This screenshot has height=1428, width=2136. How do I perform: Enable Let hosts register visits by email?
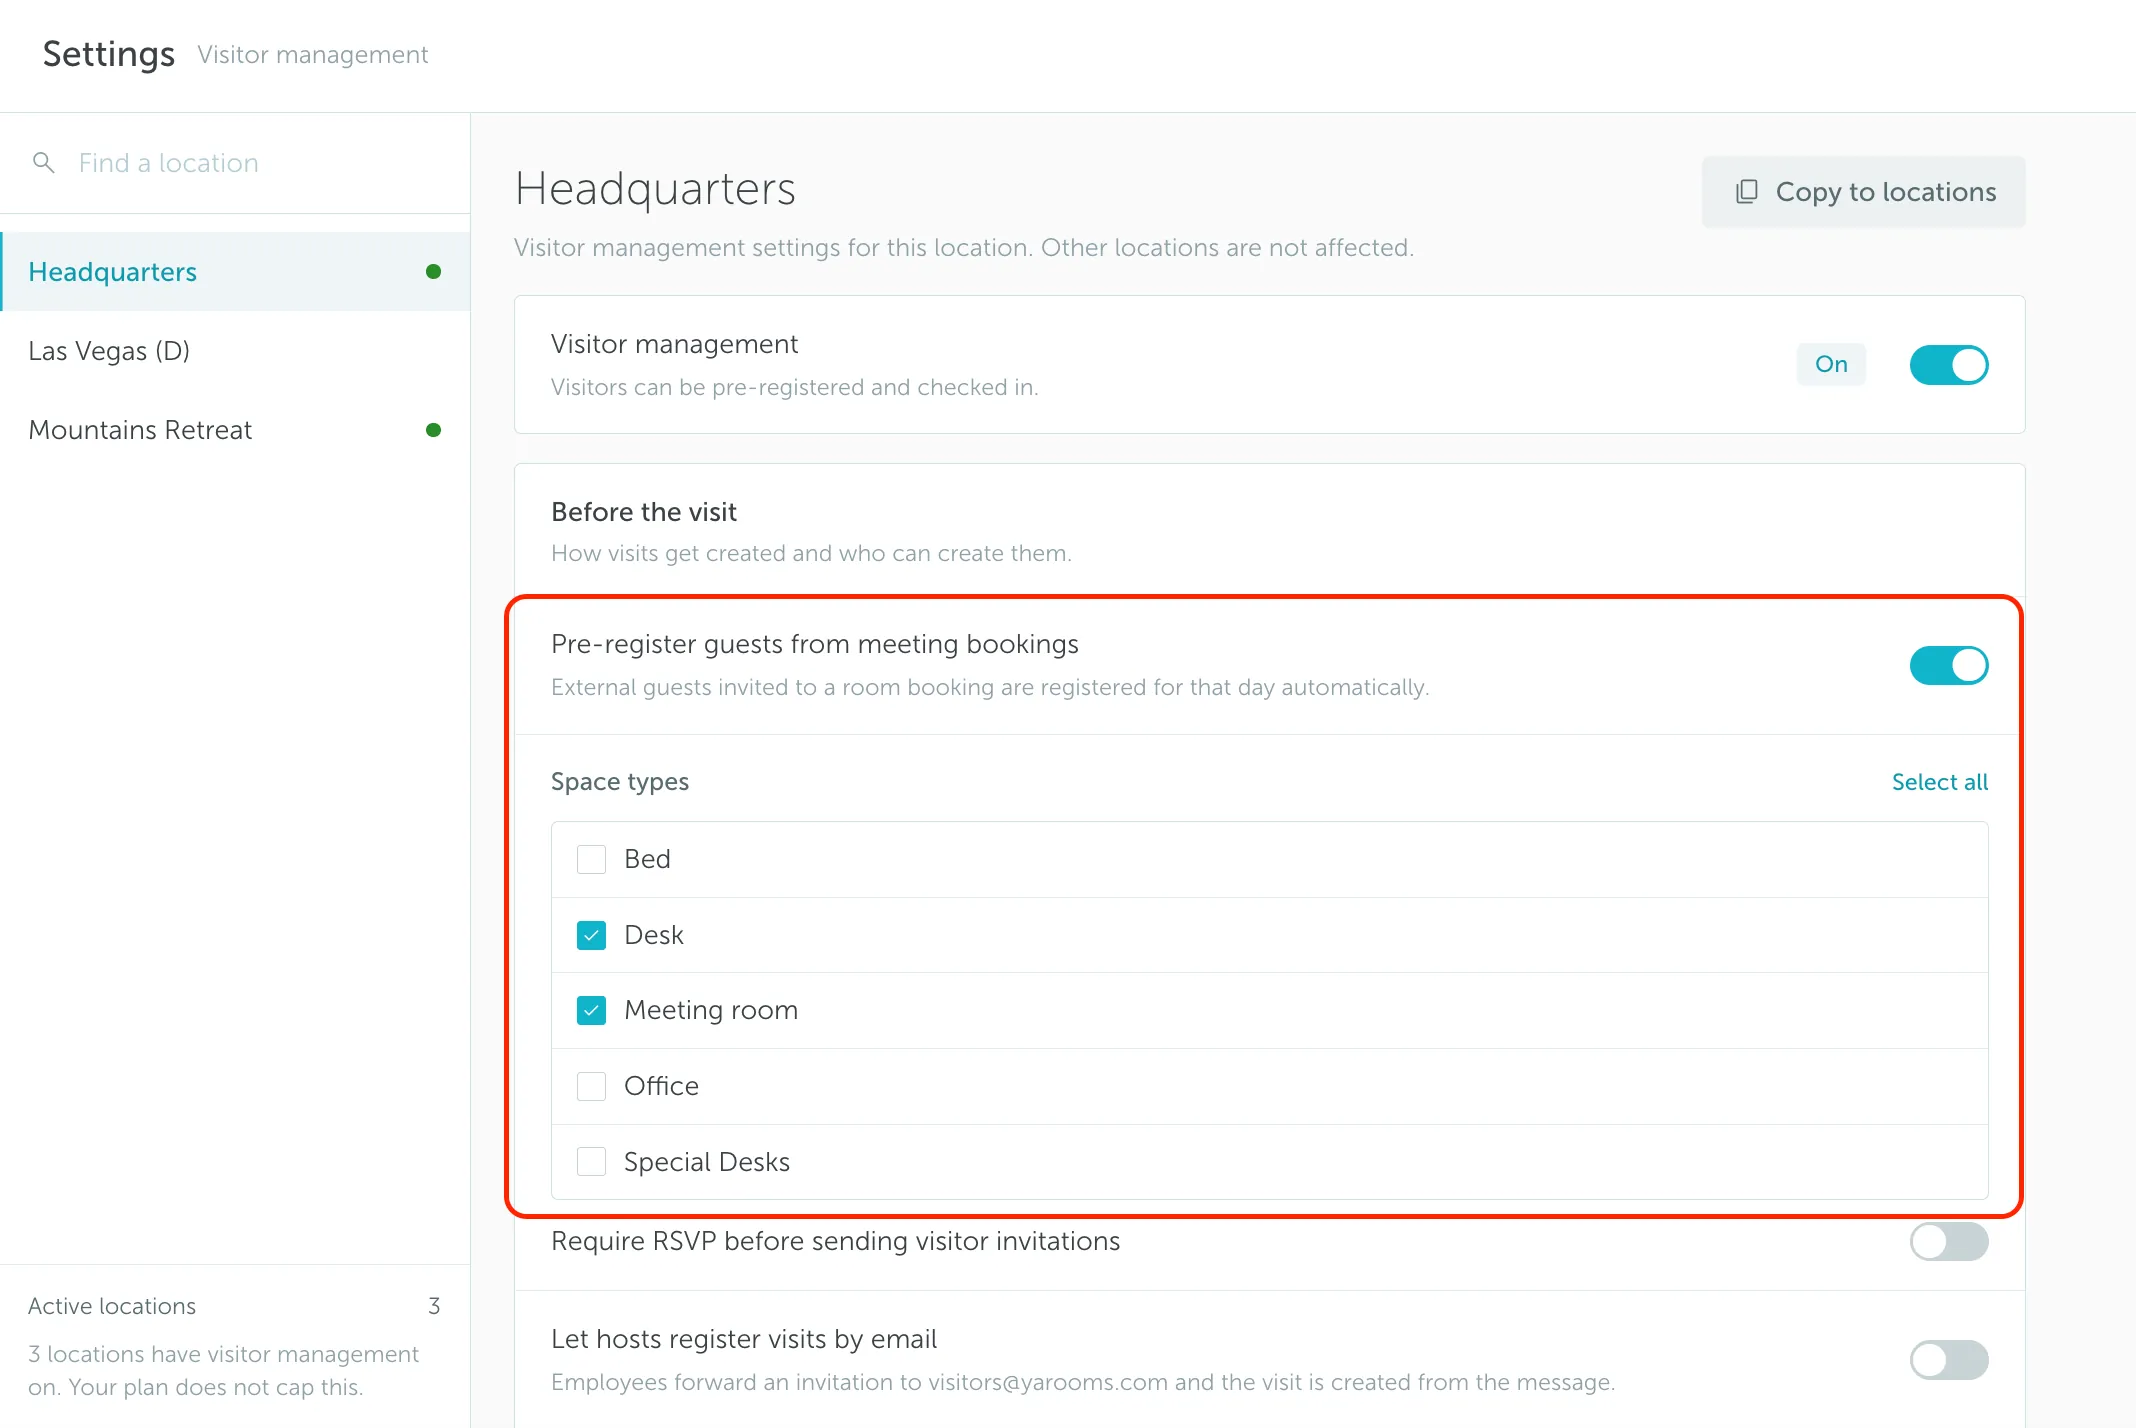(x=1948, y=1360)
